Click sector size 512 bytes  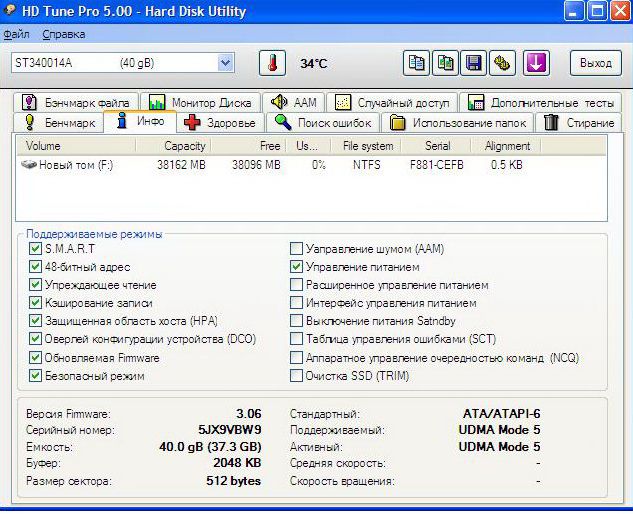[x=234, y=480]
